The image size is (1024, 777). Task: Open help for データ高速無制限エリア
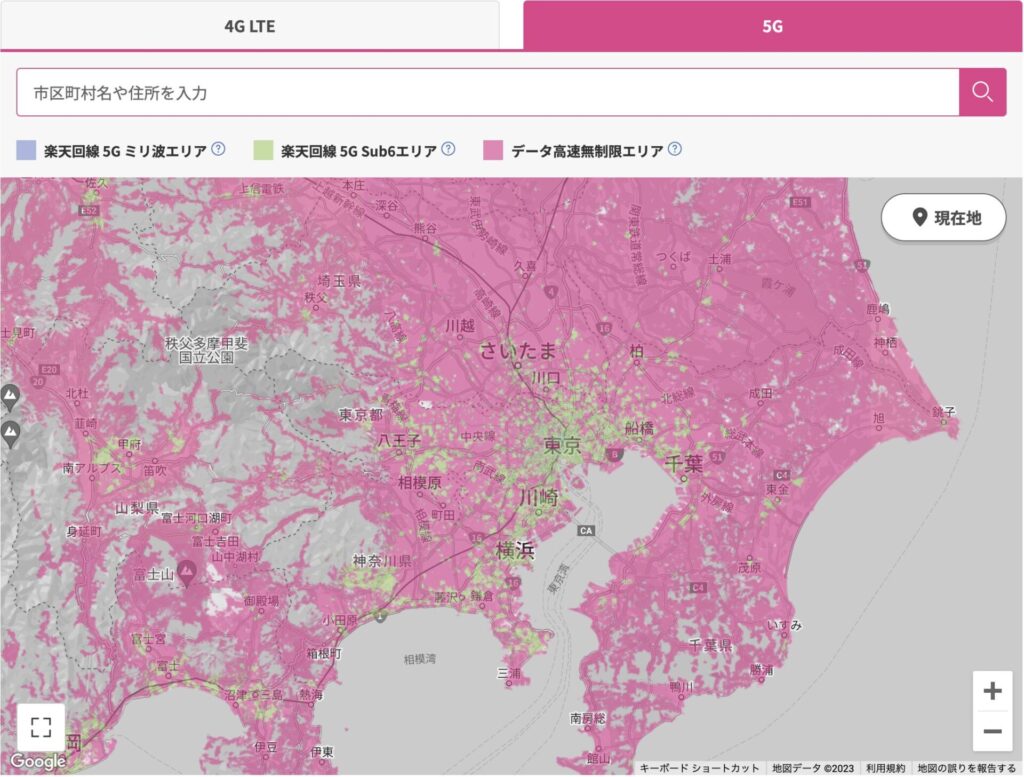pyautogui.click(x=675, y=149)
